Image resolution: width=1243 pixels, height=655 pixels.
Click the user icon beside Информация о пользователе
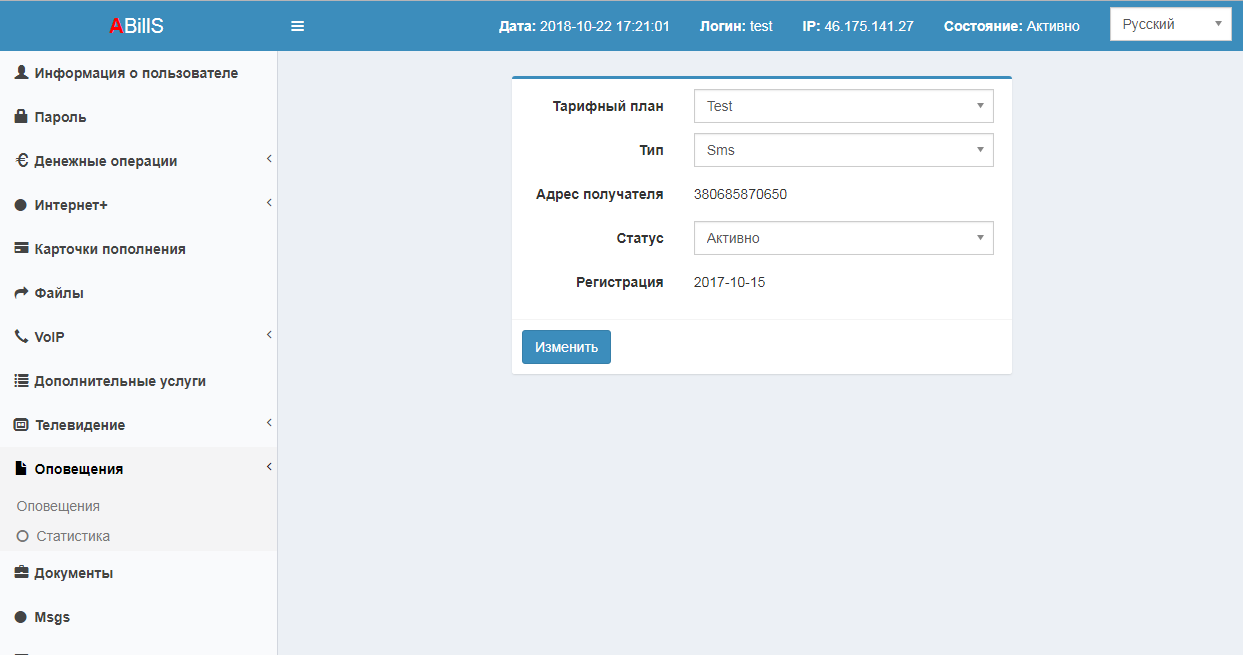click(21, 73)
